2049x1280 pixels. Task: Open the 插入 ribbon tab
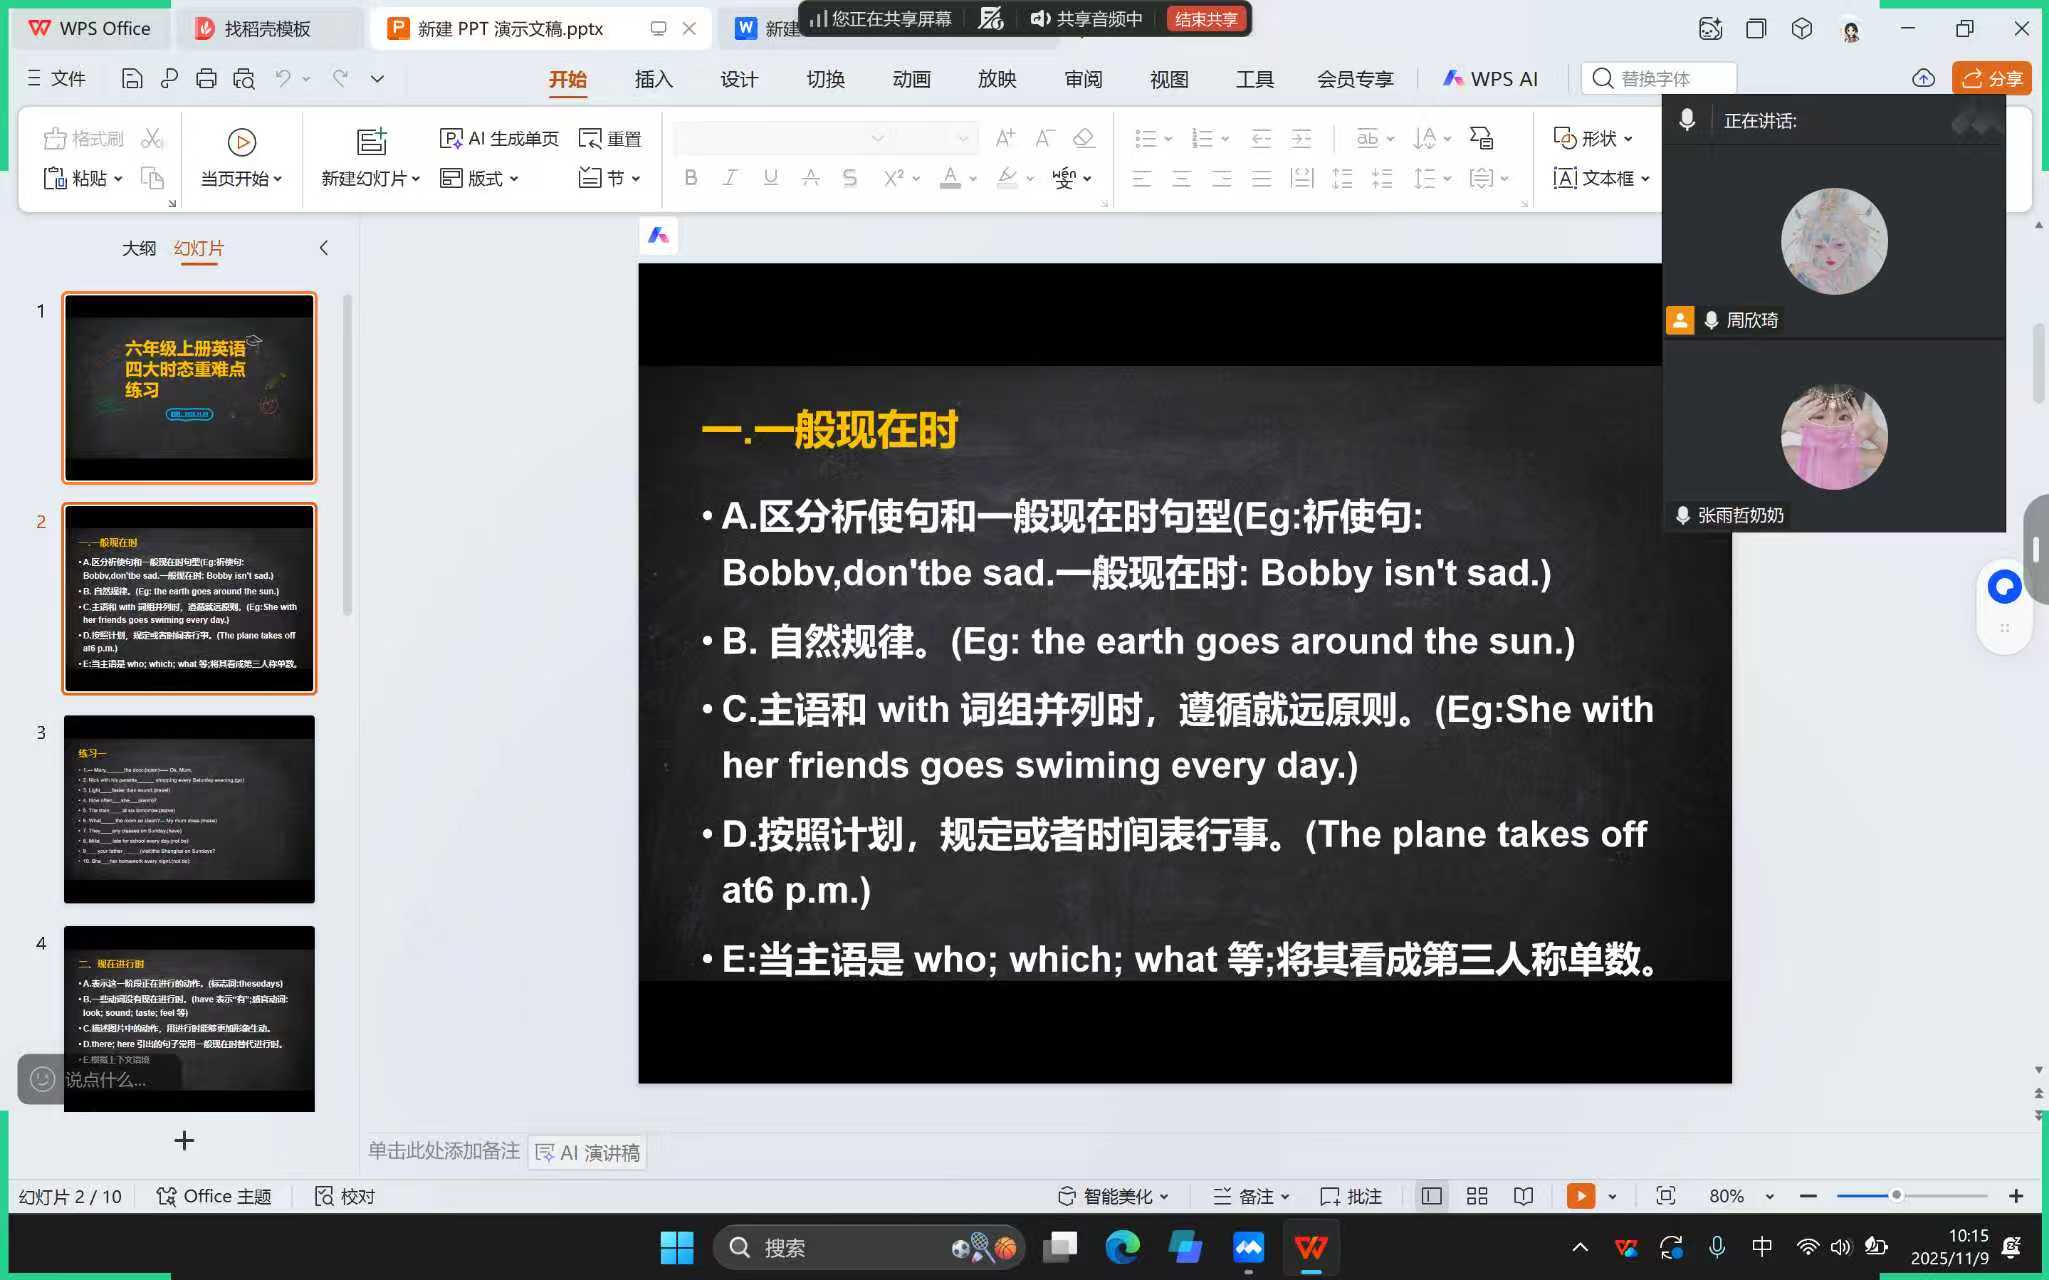click(653, 79)
